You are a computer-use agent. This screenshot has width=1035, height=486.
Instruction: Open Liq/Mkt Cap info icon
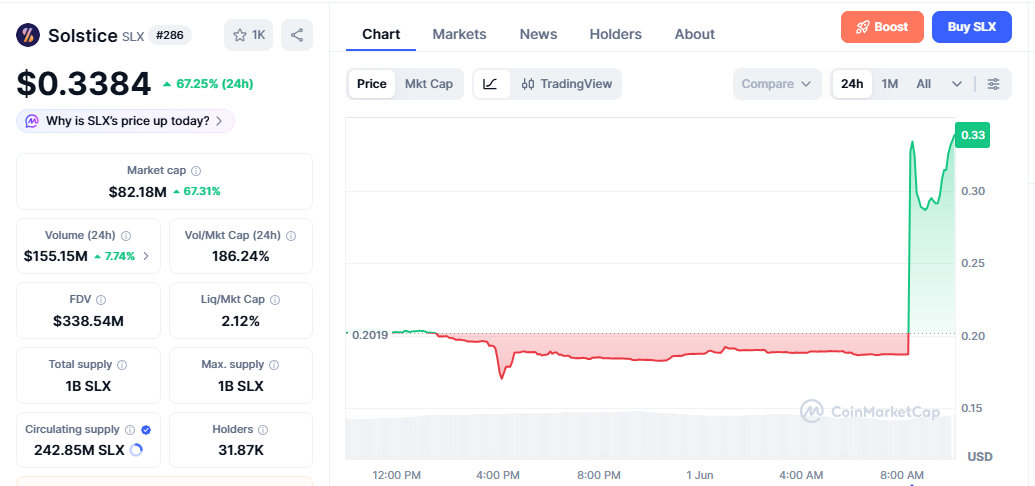[x=275, y=299]
